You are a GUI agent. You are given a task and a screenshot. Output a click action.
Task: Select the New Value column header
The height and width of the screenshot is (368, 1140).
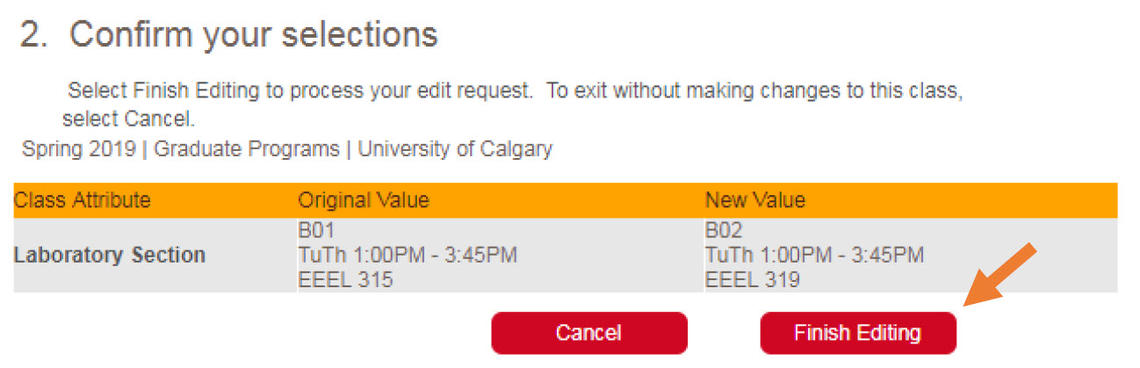755,200
